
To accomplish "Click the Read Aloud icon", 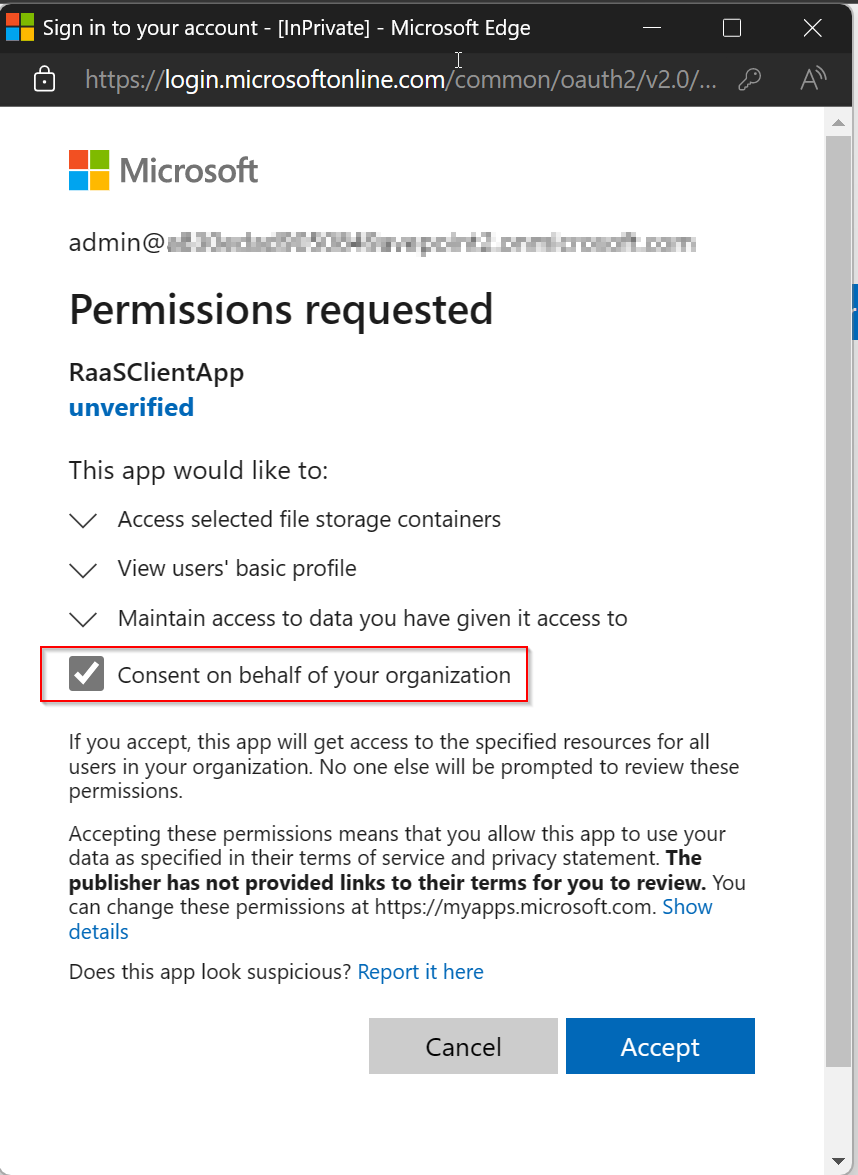I will (x=814, y=80).
